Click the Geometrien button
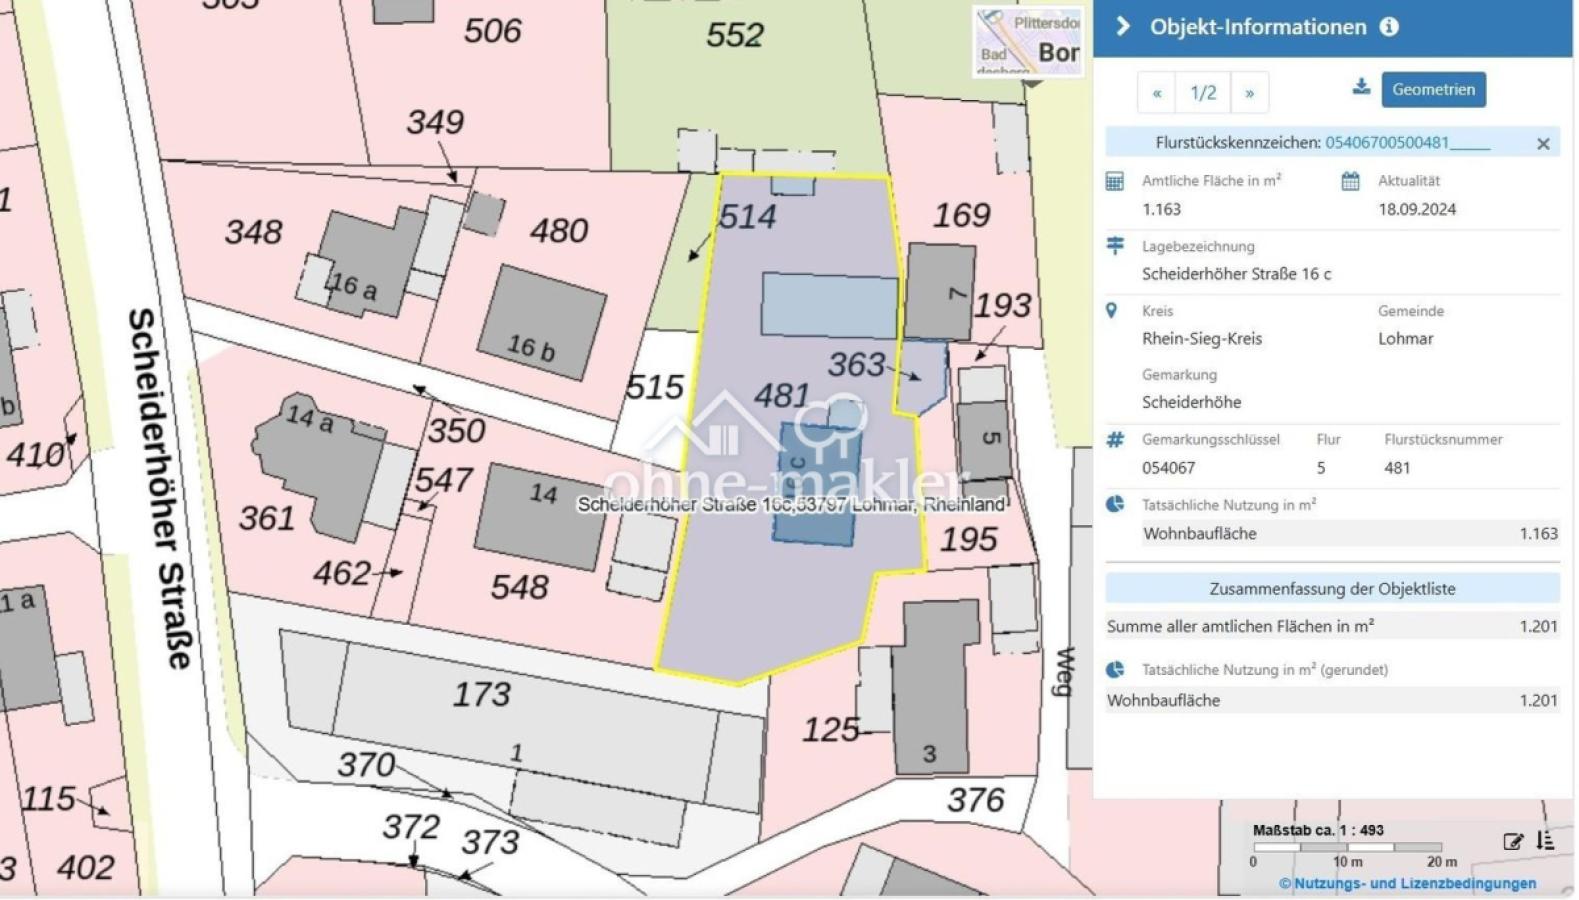 pos(1433,89)
